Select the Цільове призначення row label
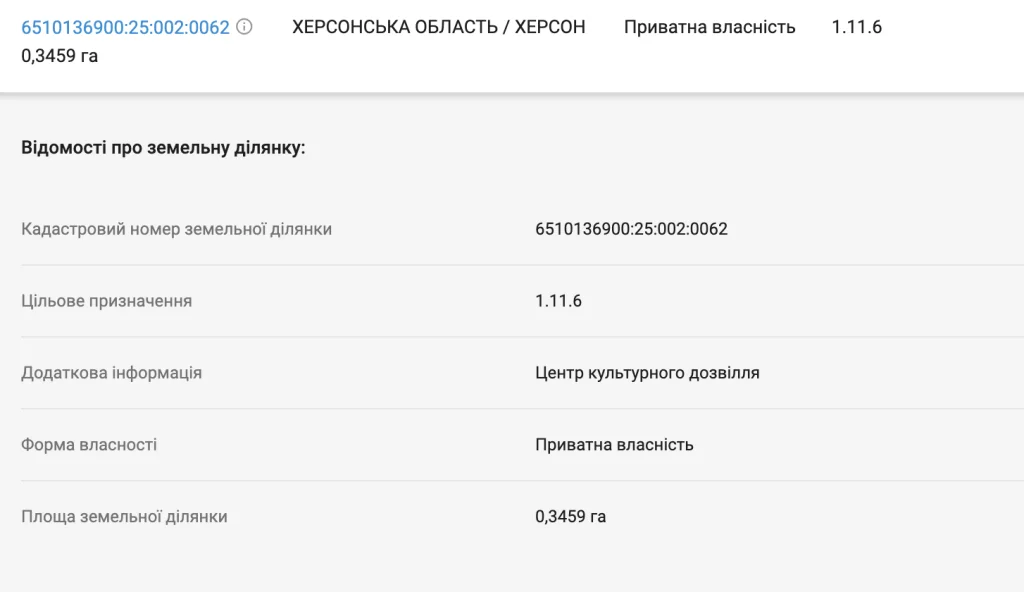This screenshot has width=1024, height=592. pos(106,301)
